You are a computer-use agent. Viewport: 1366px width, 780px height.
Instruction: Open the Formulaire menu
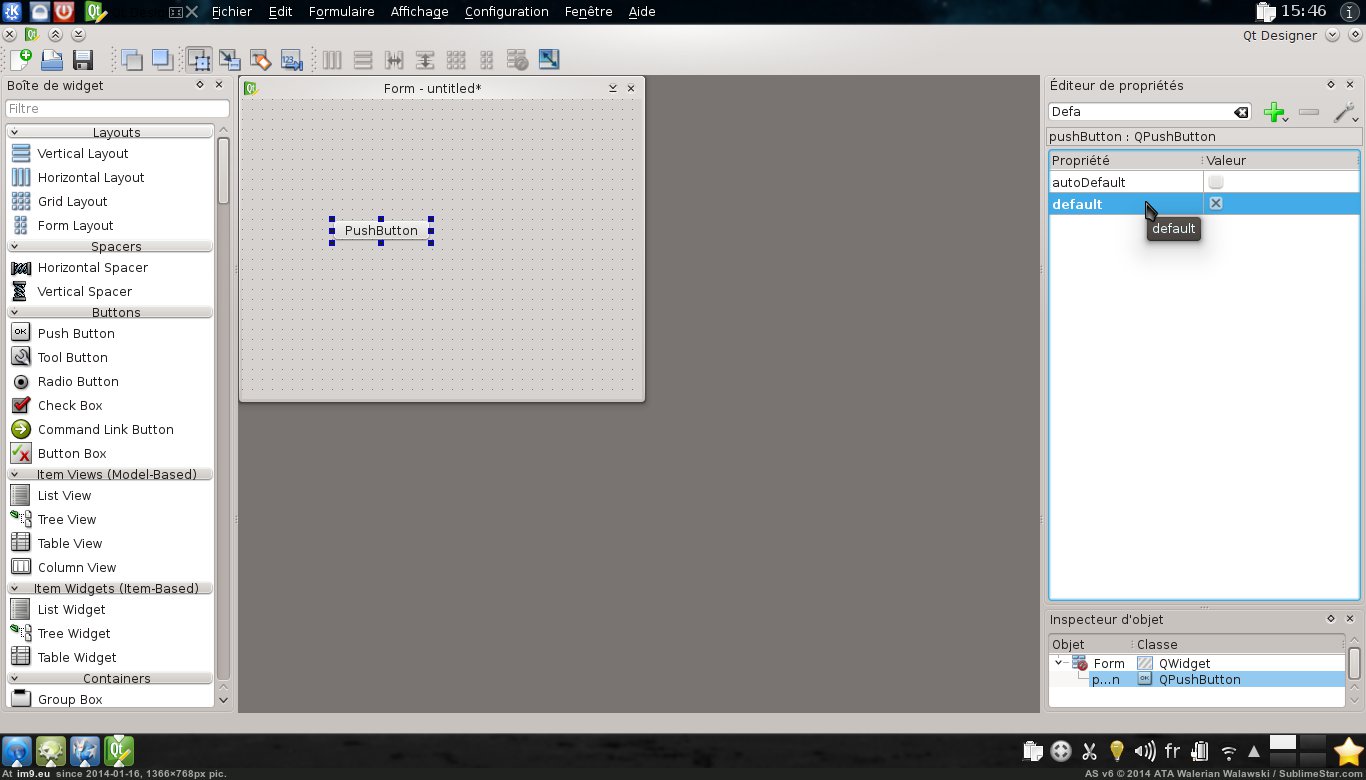coord(341,12)
